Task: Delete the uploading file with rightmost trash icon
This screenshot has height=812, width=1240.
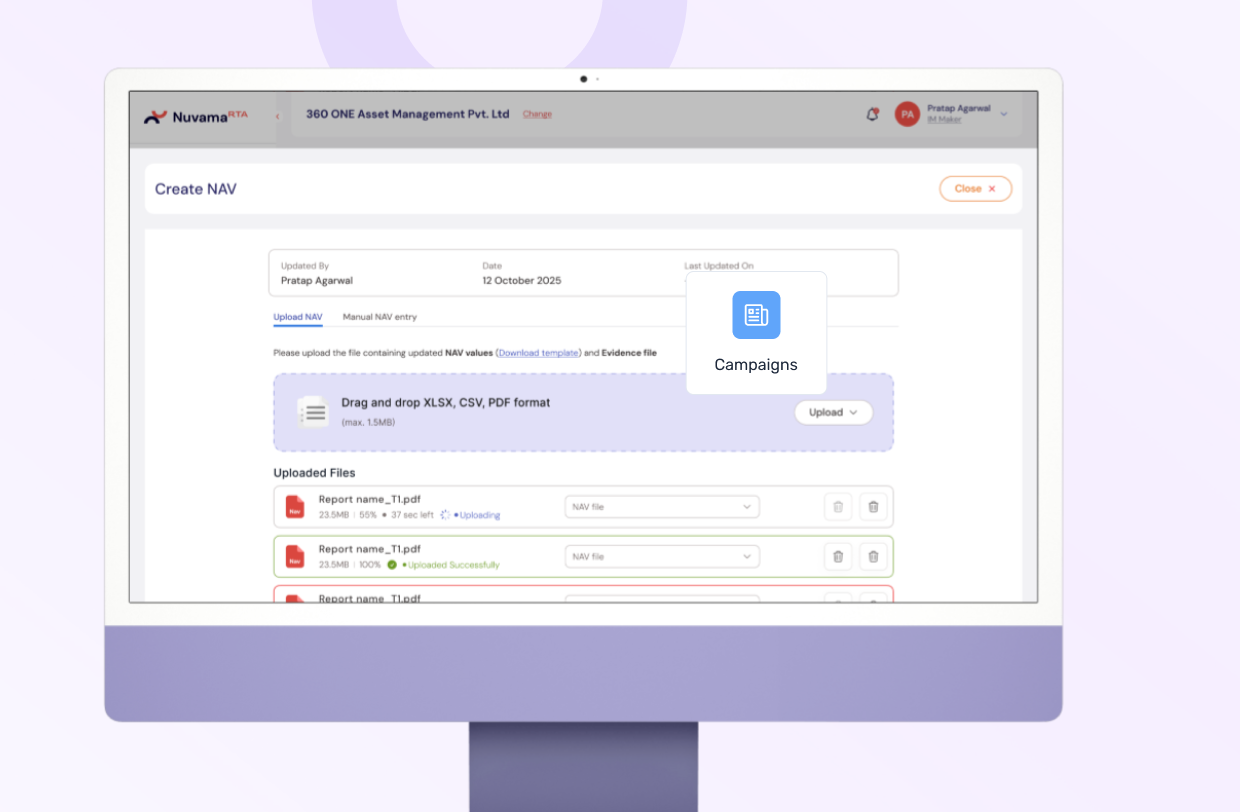Action: tap(873, 507)
